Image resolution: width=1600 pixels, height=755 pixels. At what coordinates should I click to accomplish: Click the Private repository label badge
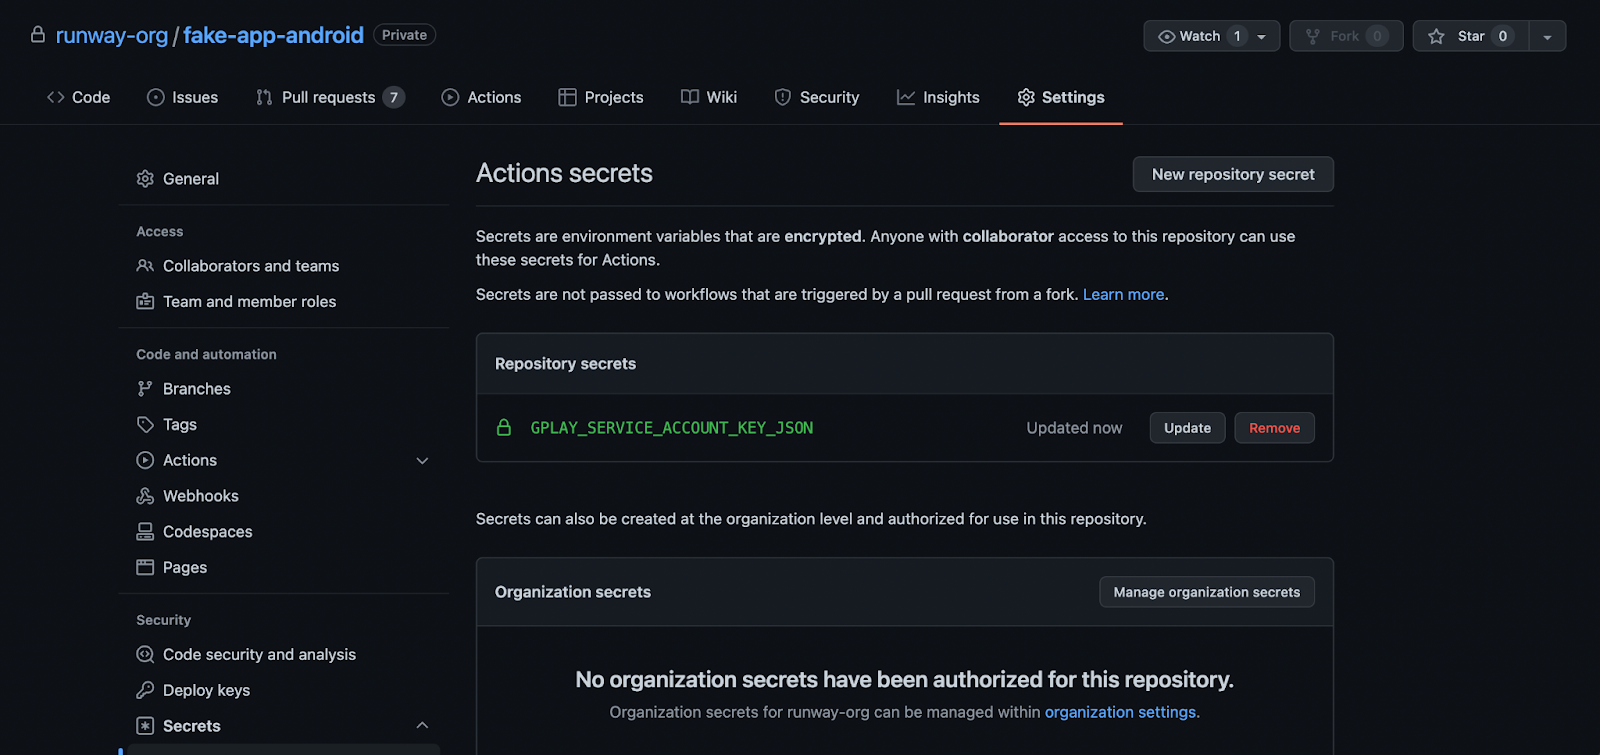coord(404,35)
